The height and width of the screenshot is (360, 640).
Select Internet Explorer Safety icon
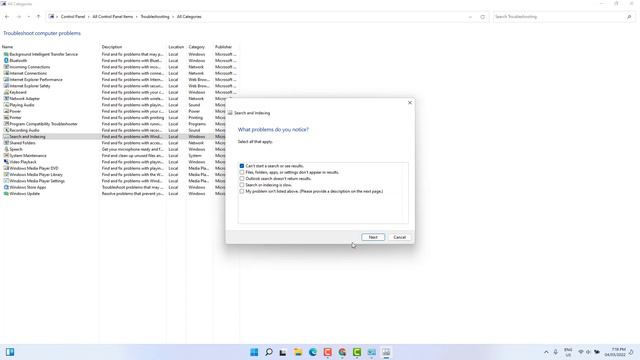point(6,86)
